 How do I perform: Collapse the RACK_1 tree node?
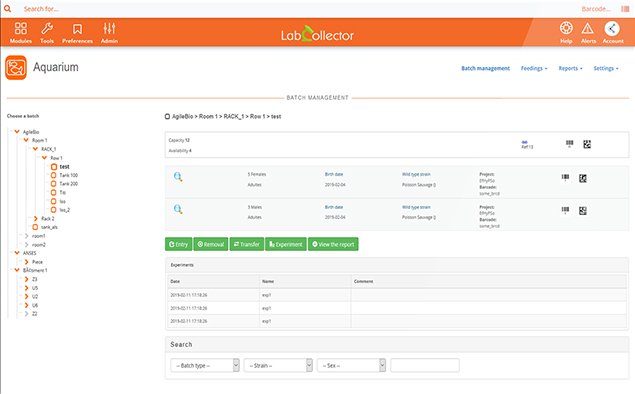pos(35,149)
